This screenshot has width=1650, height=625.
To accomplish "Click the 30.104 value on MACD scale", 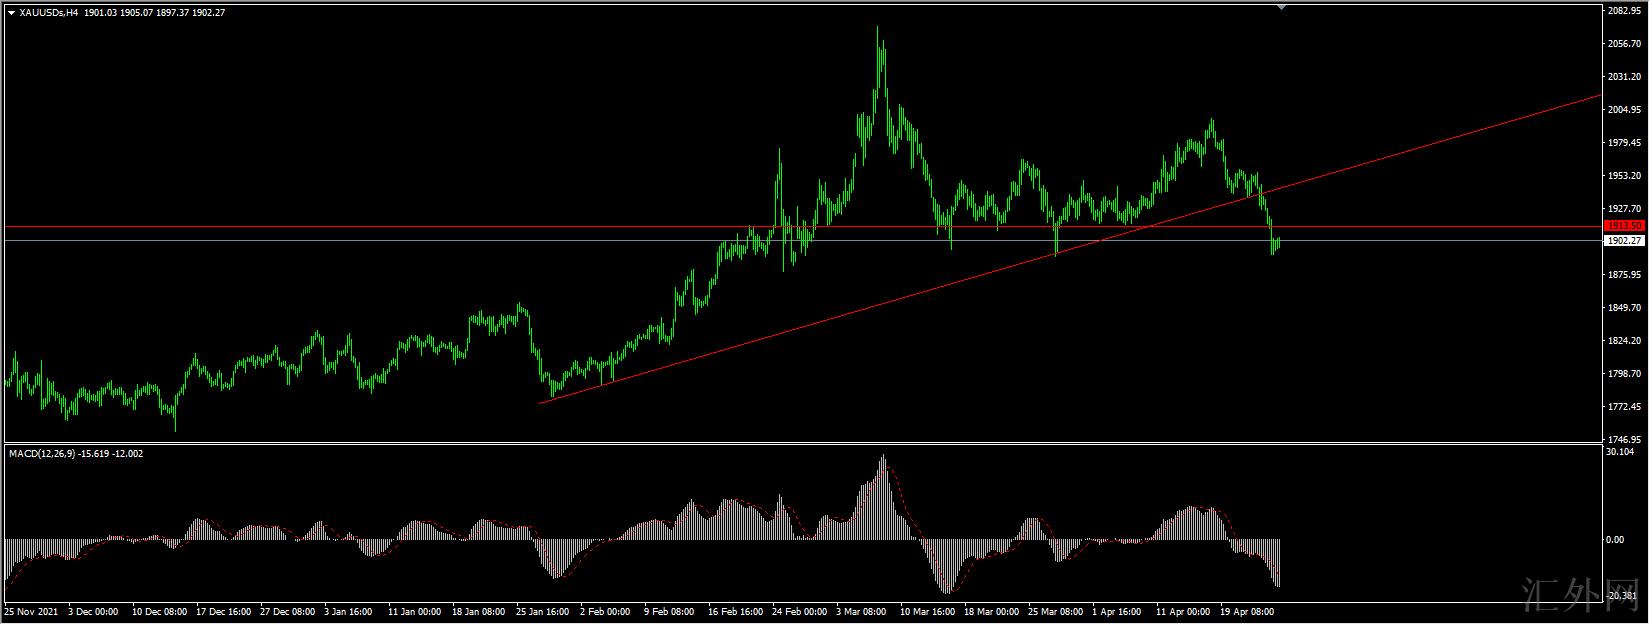I will pos(1622,452).
